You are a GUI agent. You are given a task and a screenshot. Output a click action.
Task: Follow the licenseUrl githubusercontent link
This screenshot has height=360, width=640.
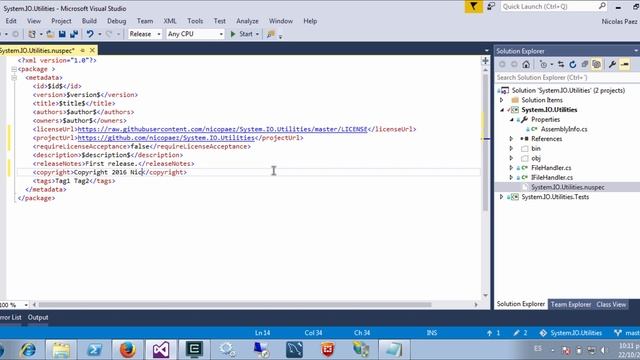click(x=222, y=129)
